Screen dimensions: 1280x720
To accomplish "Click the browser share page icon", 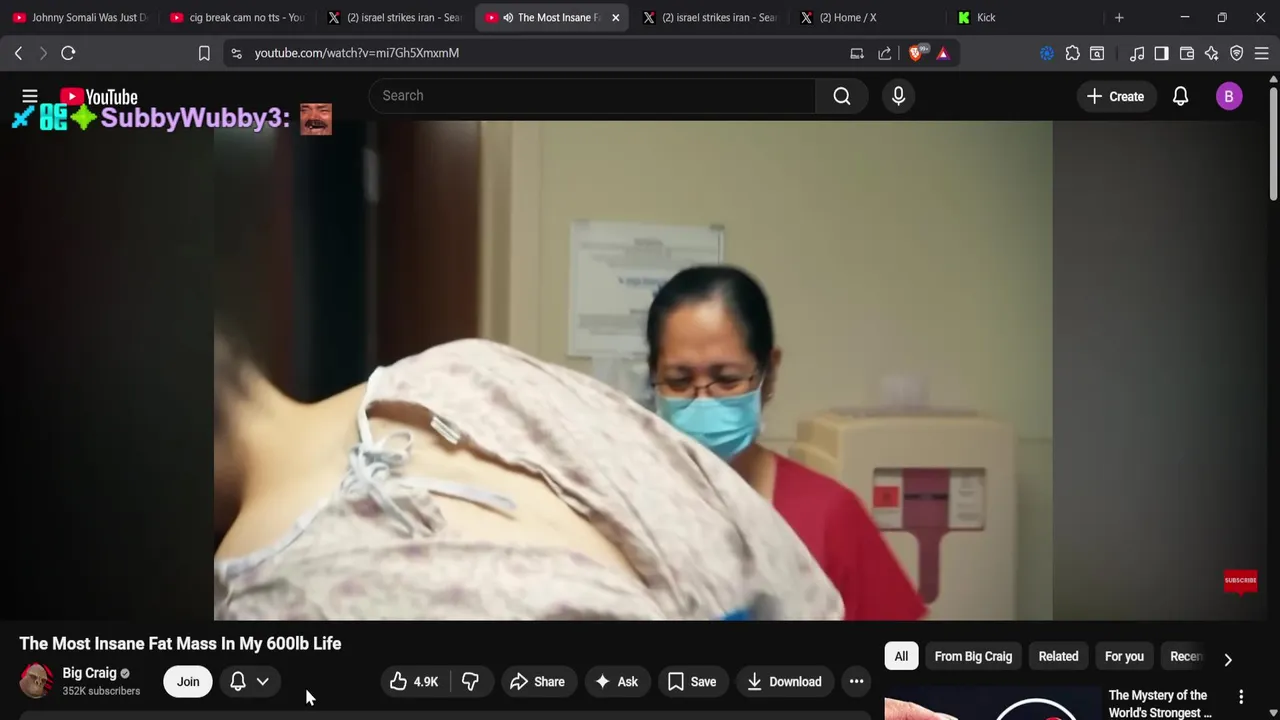I will click(x=885, y=53).
